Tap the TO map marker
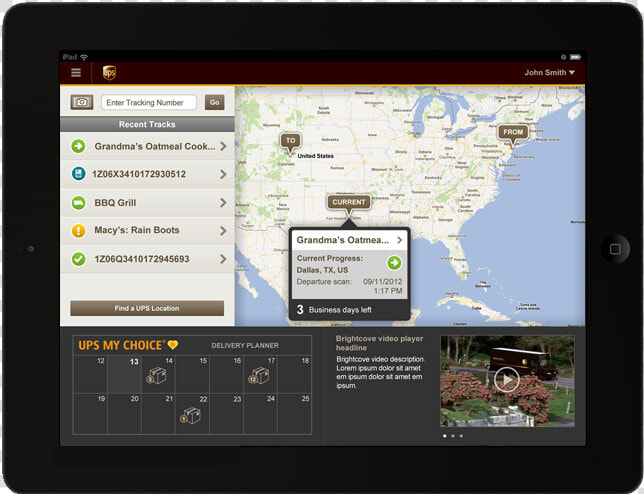644x494 pixels. (290, 143)
